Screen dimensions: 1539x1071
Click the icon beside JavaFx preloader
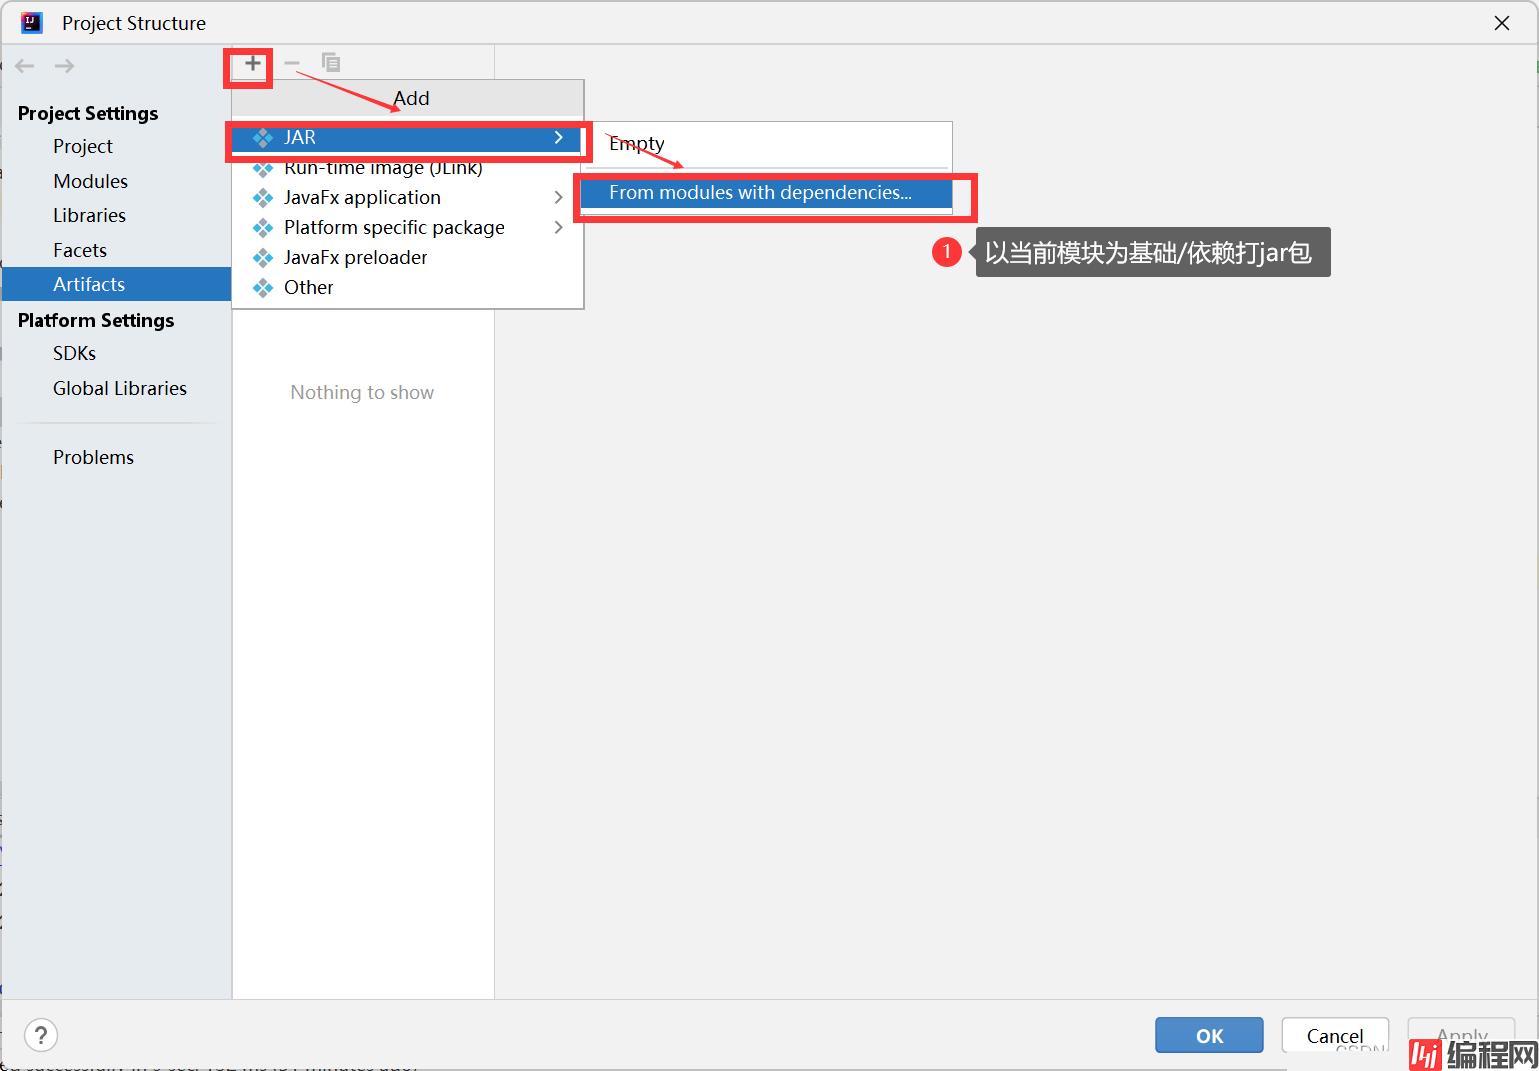click(x=263, y=258)
